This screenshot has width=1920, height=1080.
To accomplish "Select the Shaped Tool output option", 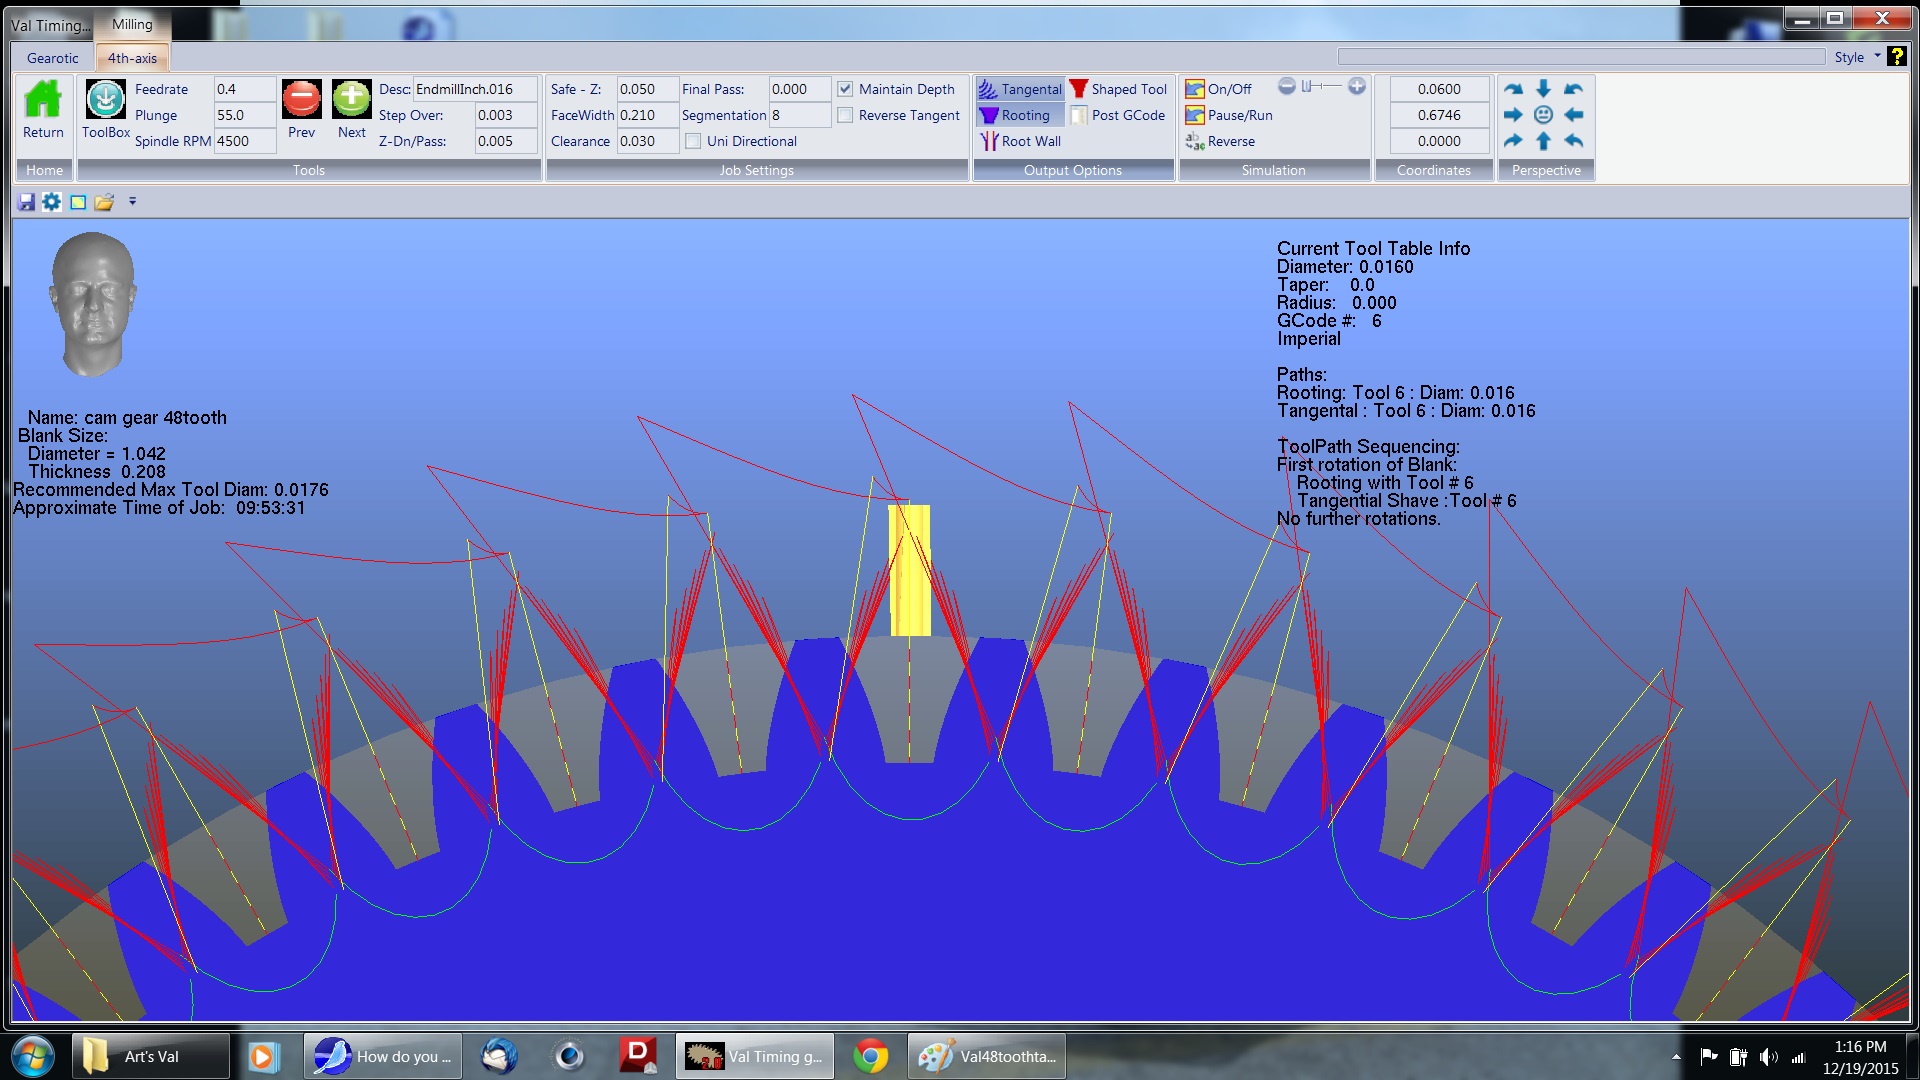I will [x=1118, y=89].
